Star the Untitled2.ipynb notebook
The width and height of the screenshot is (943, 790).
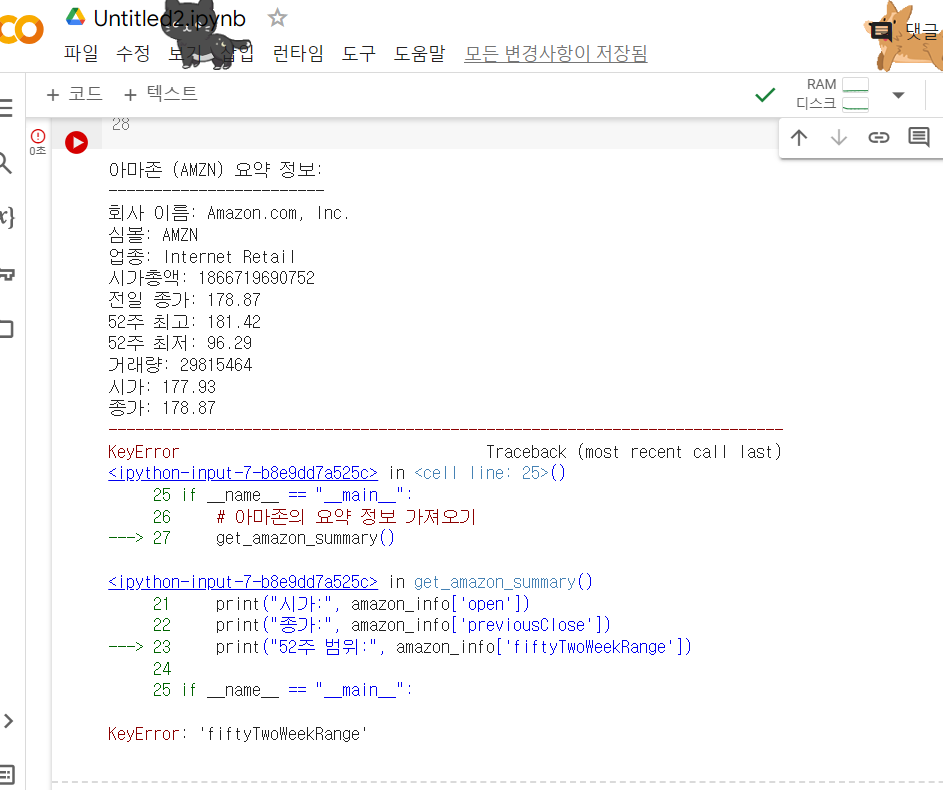pyautogui.click(x=277, y=17)
